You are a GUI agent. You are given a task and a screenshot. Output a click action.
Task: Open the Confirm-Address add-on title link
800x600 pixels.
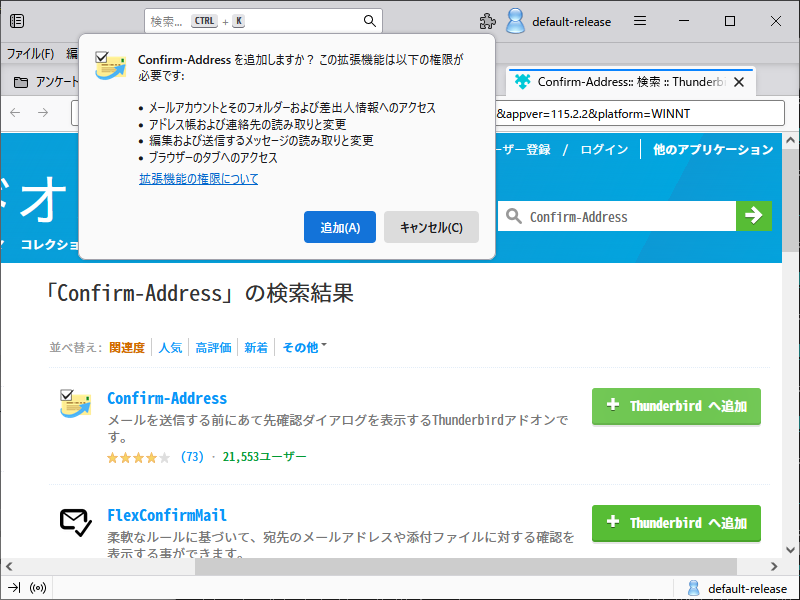[167, 398]
